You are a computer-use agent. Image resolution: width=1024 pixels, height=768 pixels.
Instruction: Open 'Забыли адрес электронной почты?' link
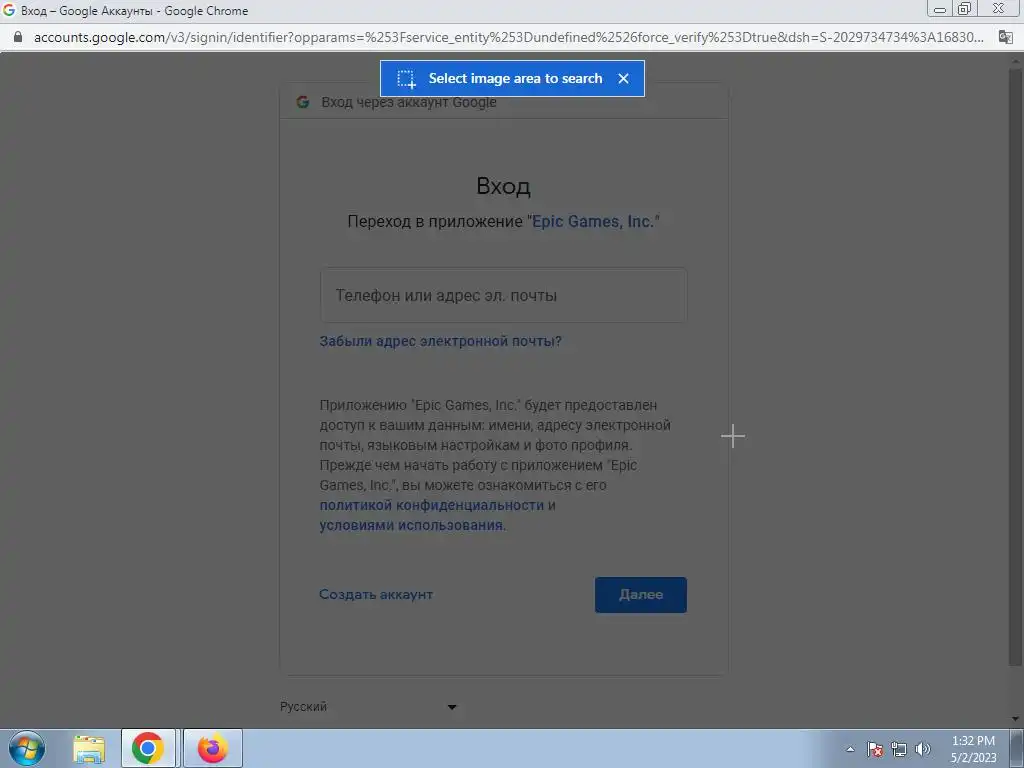click(440, 341)
